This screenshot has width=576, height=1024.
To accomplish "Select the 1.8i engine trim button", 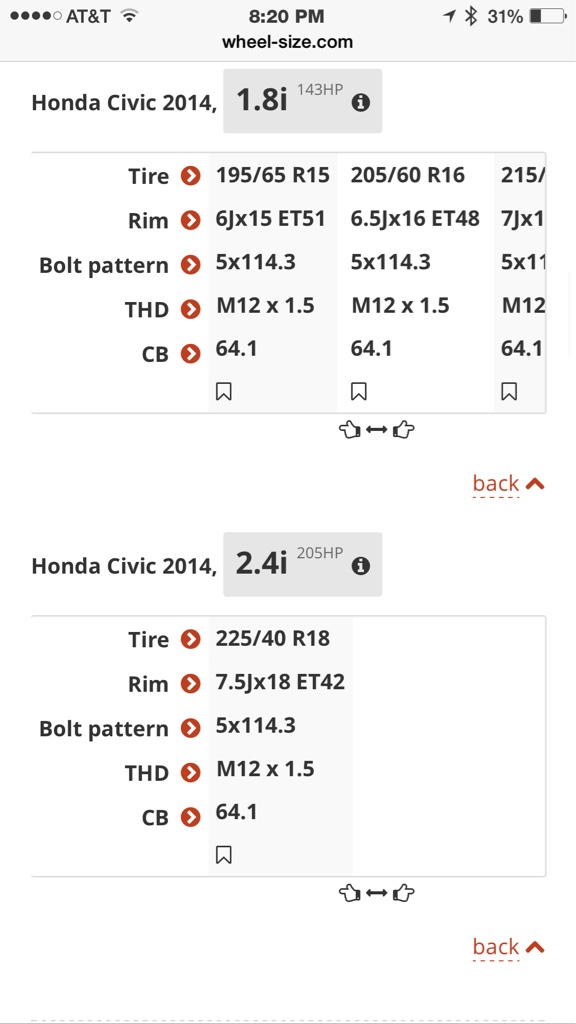I will click(302, 101).
